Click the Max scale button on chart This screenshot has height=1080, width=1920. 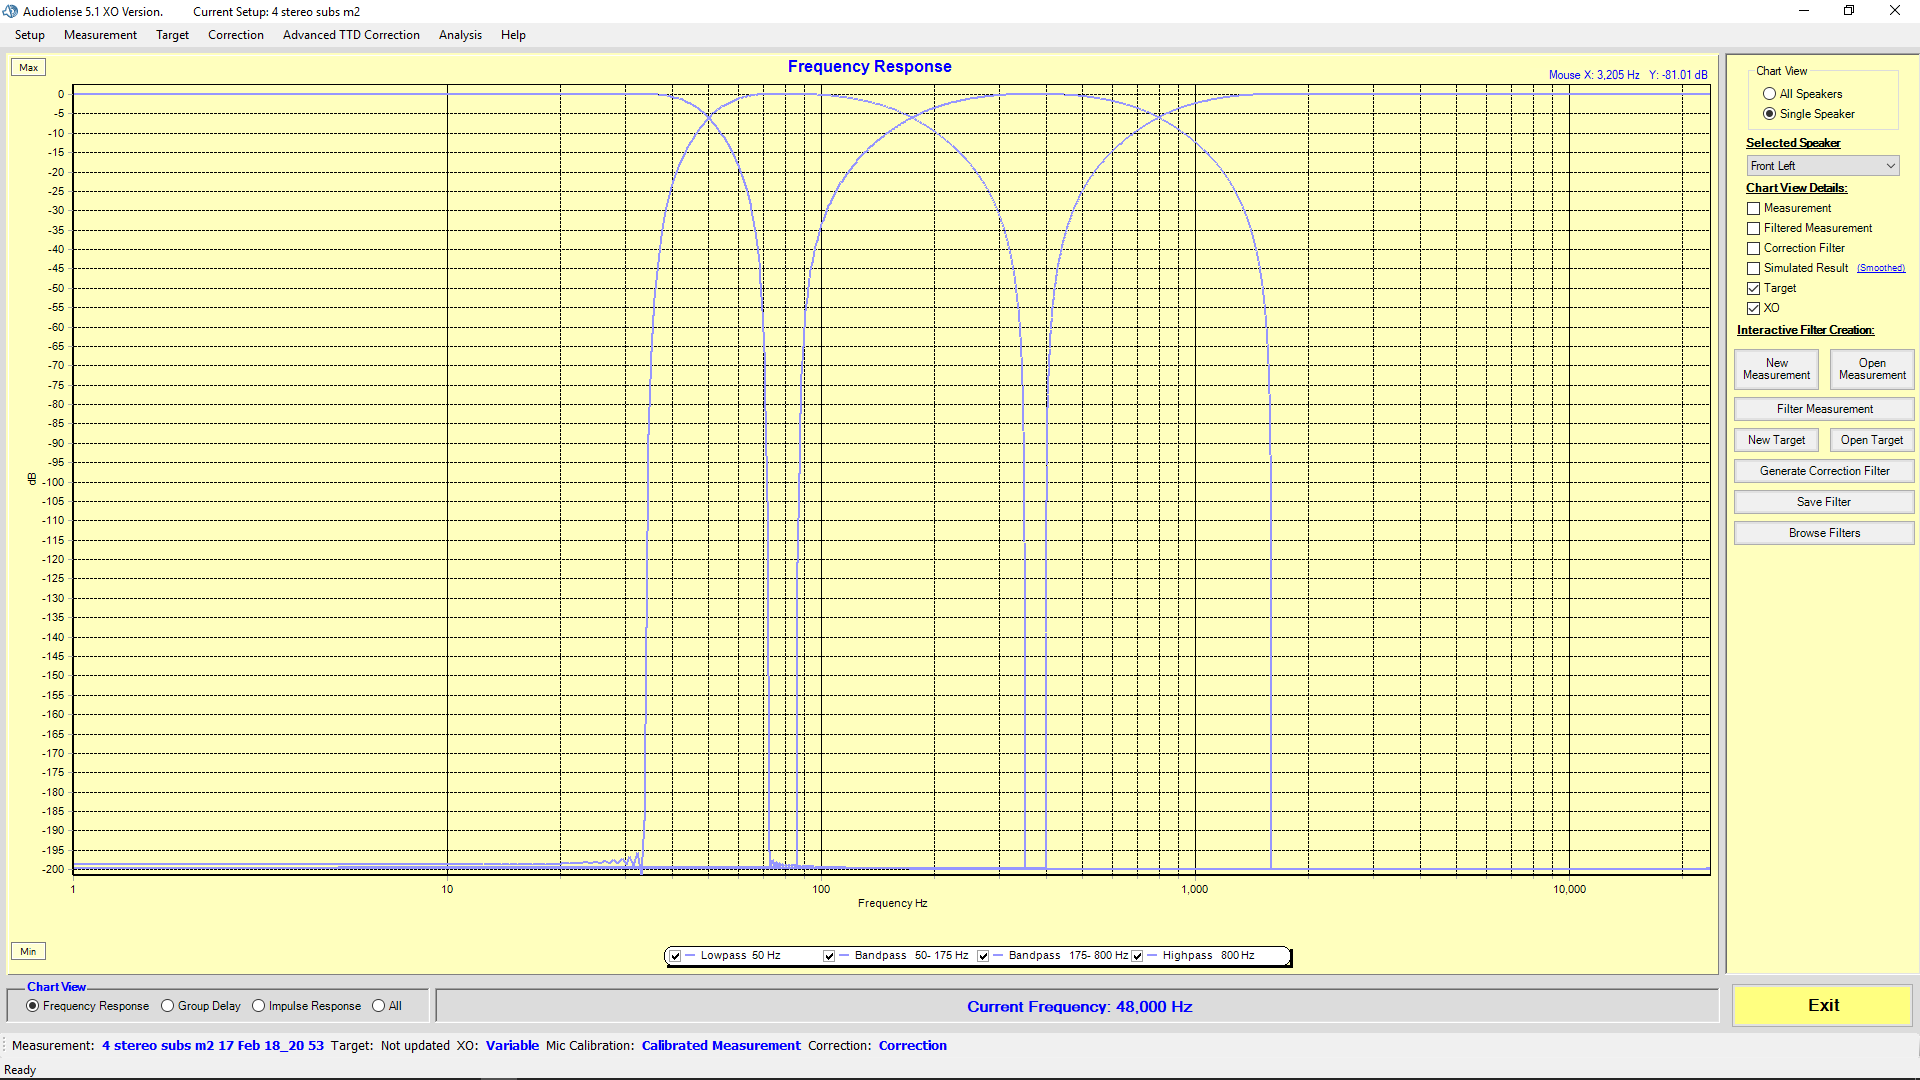[x=28, y=68]
